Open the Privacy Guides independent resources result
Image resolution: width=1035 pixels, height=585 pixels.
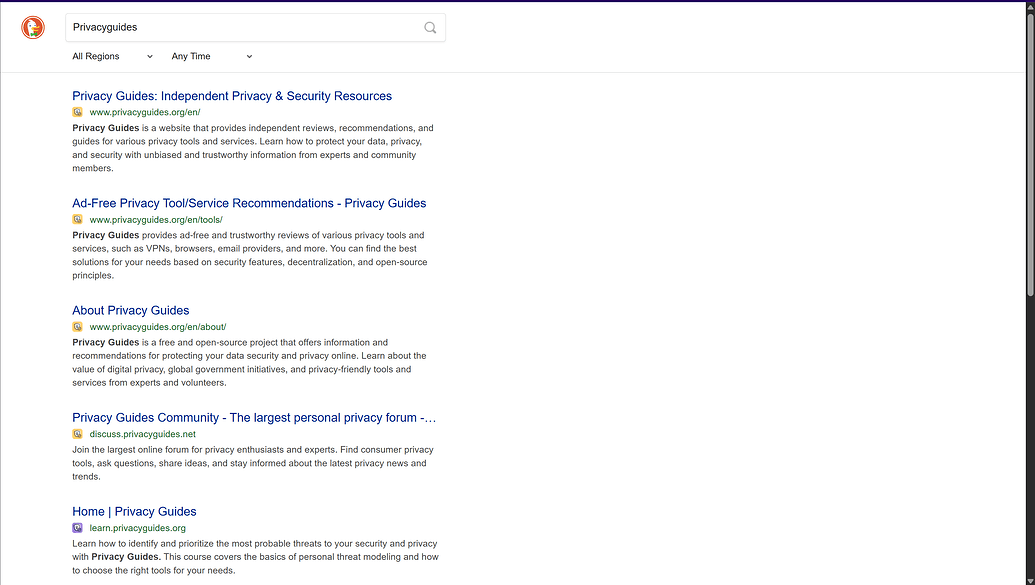point(232,96)
